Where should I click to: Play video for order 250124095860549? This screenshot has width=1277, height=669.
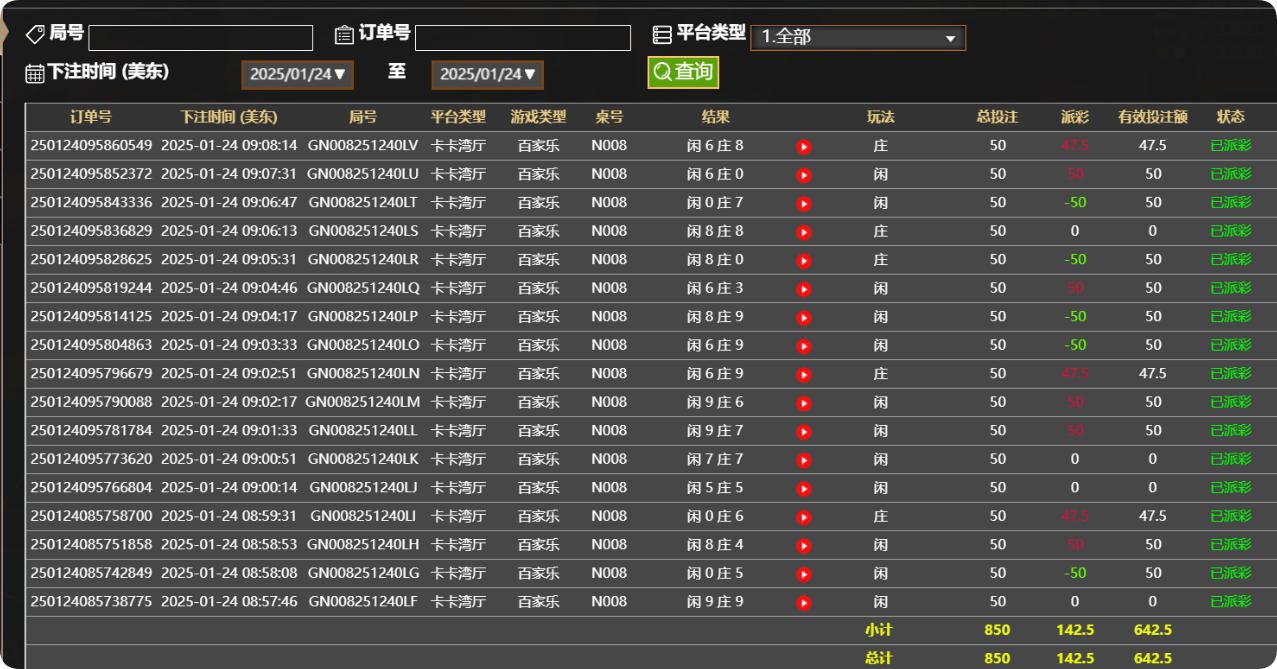[803, 145]
